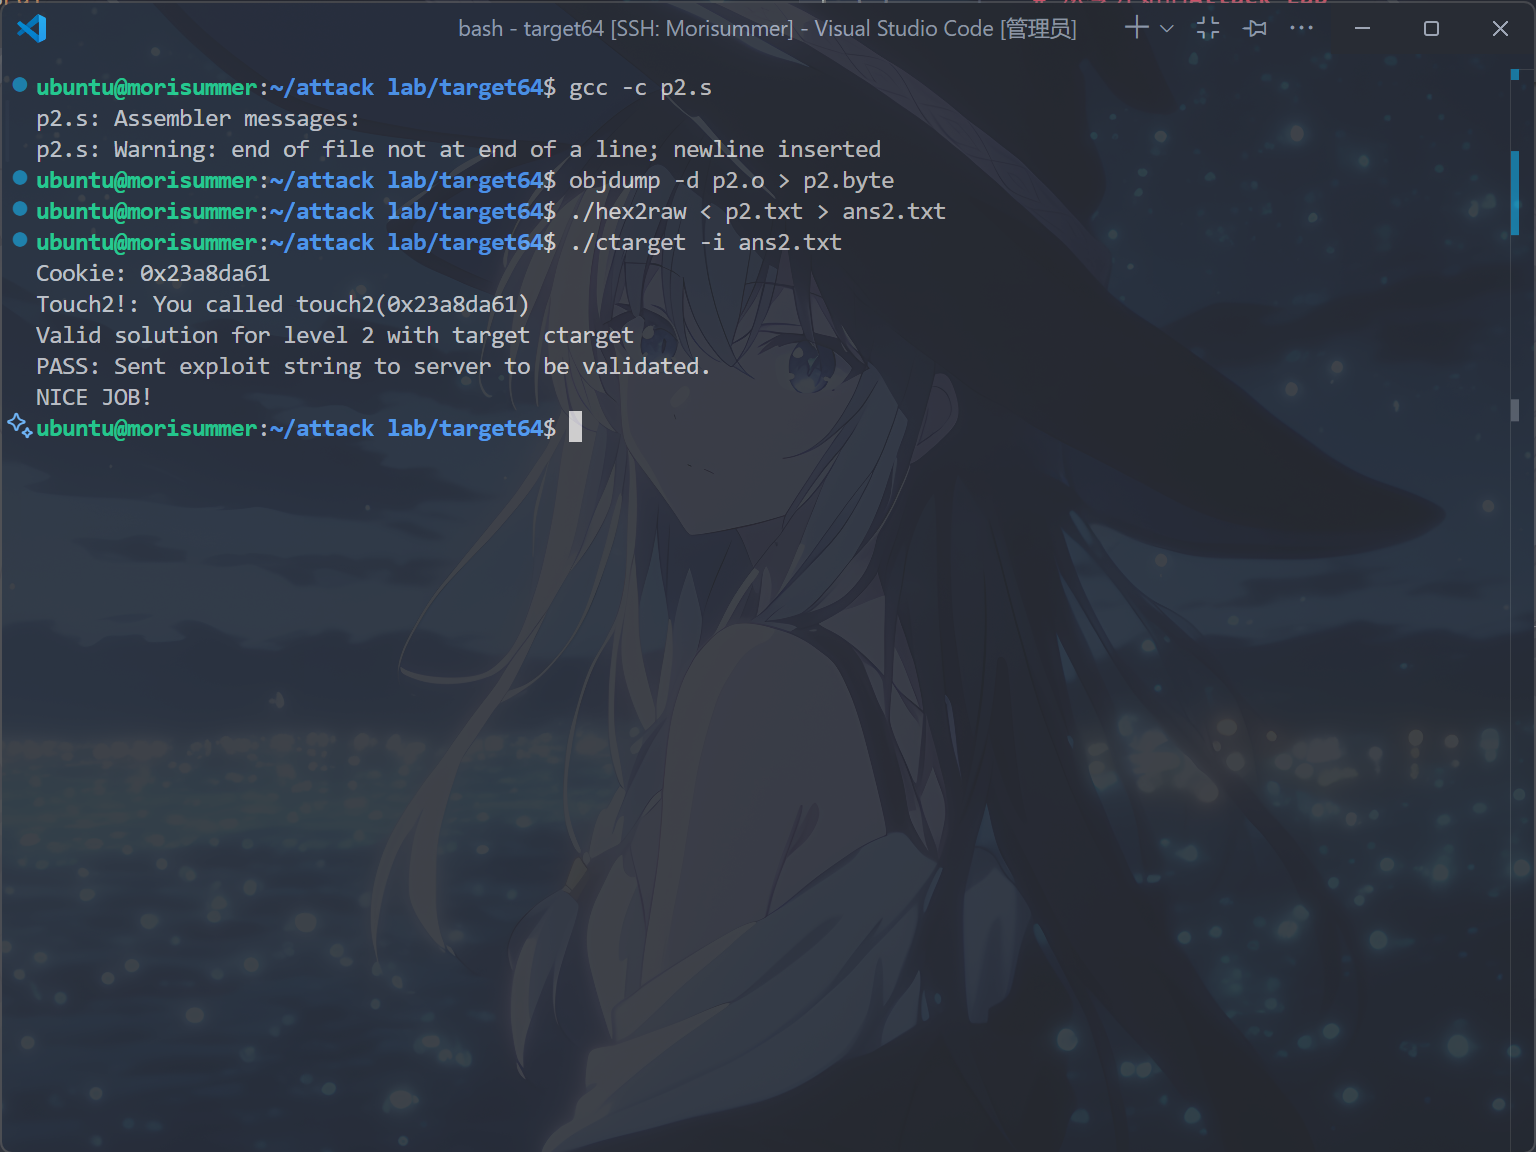Screen dimensions: 1536x1152
Task: Close the VS Code terminal window
Action: tap(1500, 28)
